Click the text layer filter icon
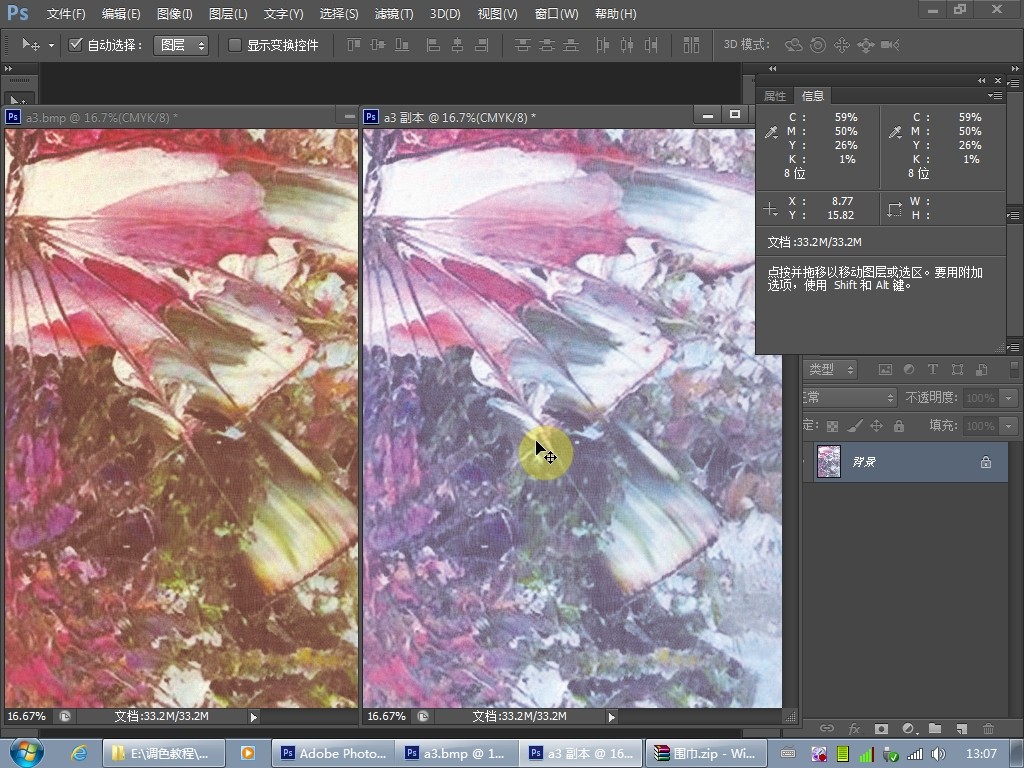The image size is (1024, 768). tap(933, 370)
